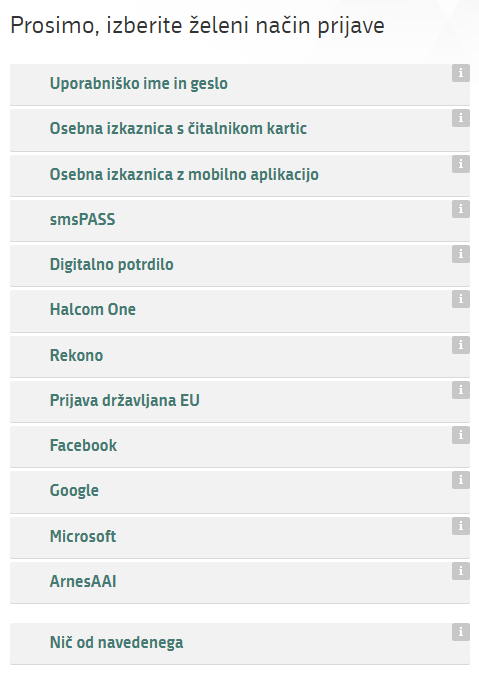Open the Halcom One info icon
Screen dimensions: 479x675
coord(460,299)
